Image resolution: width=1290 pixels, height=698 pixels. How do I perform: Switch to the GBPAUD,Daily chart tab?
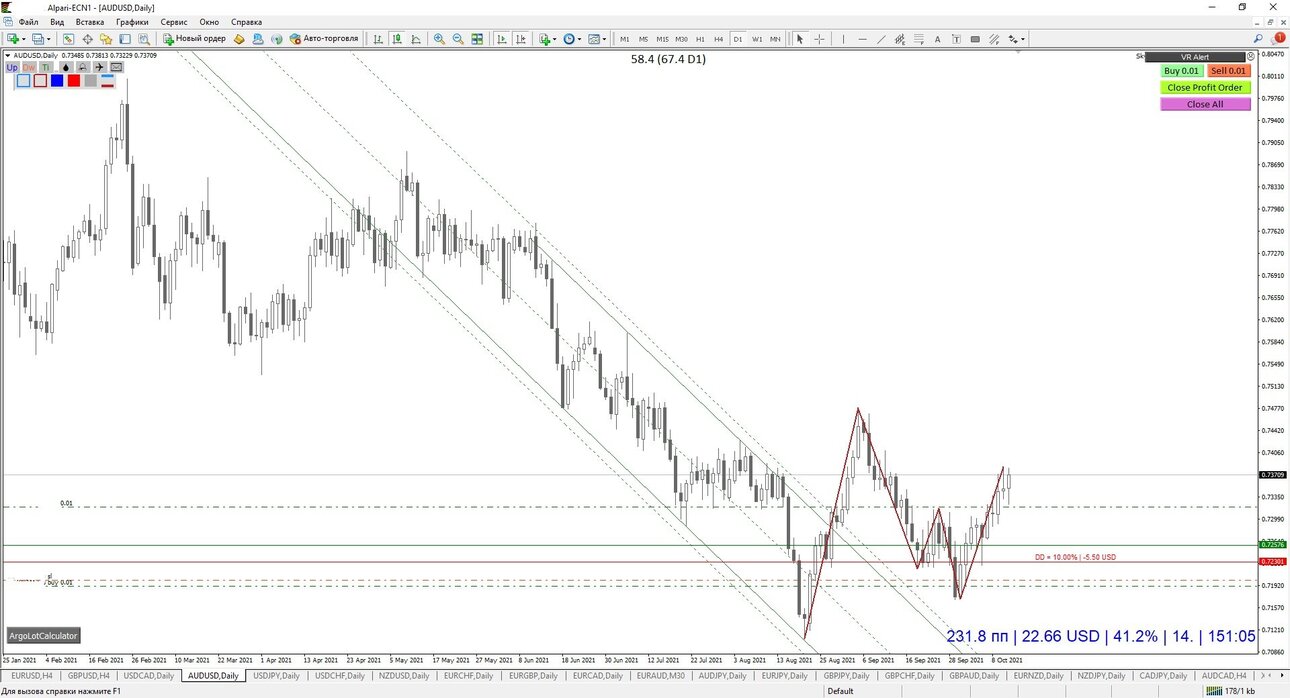[x=974, y=676]
